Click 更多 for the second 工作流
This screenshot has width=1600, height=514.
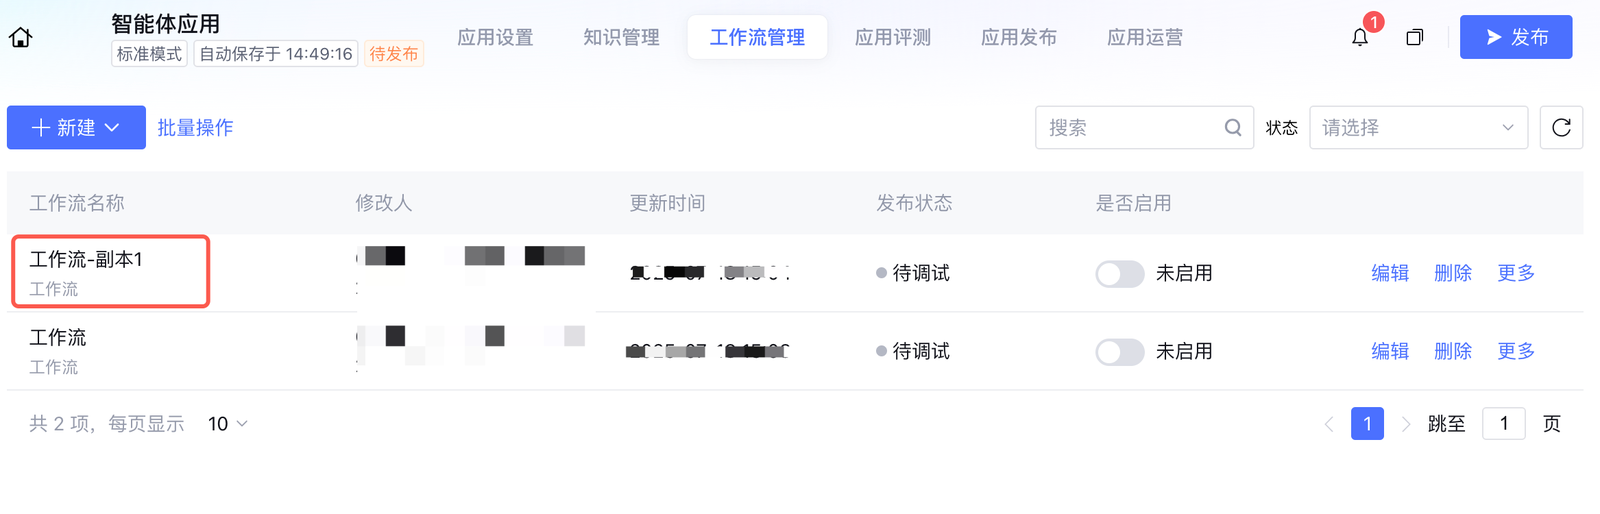[1515, 351]
